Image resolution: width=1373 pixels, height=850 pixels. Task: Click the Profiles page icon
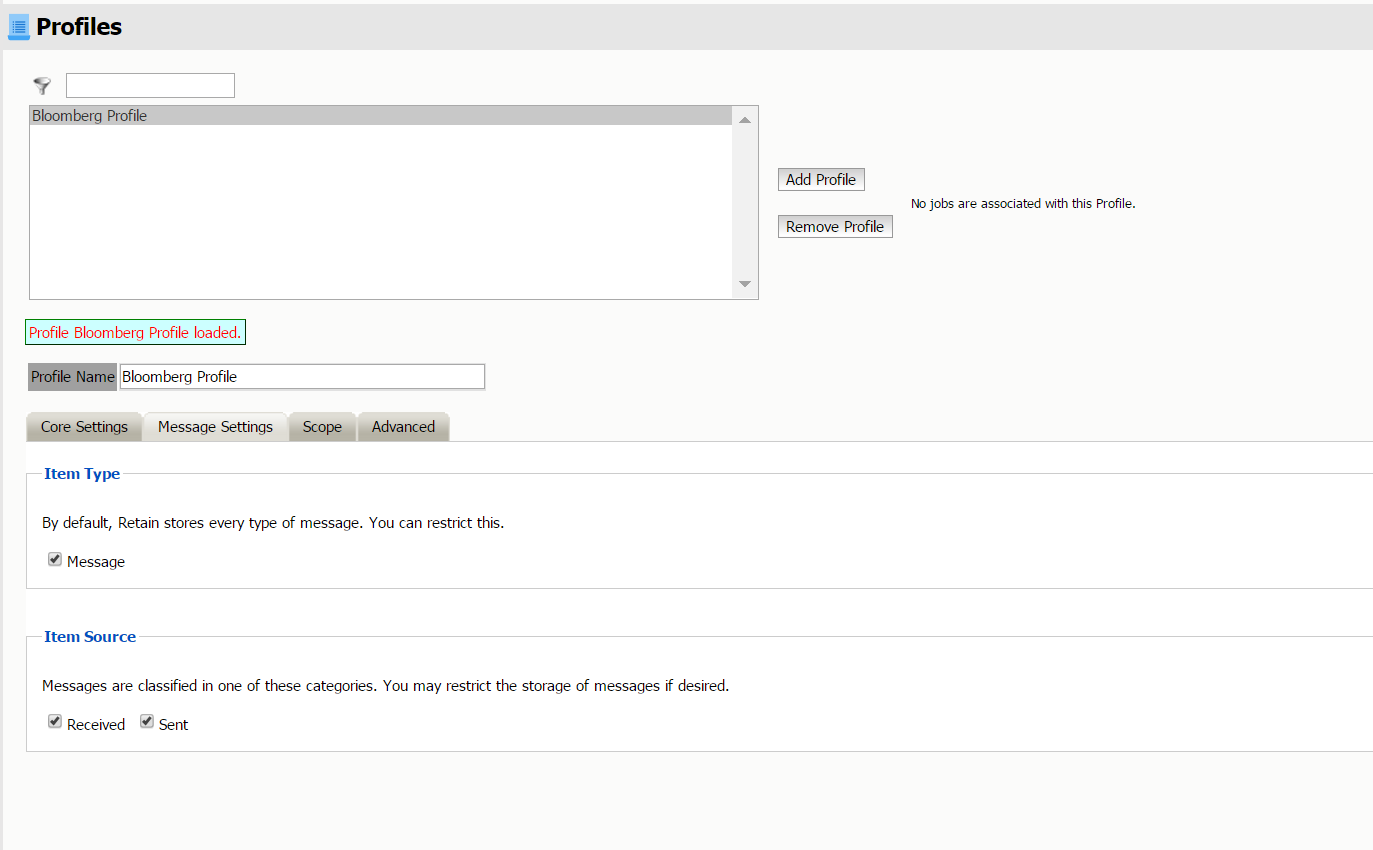[19, 28]
